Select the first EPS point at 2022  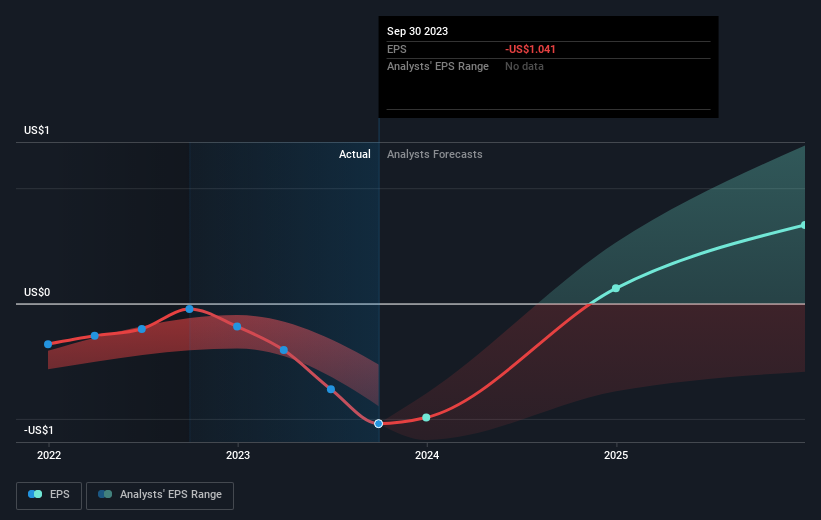pyautogui.click(x=48, y=344)
